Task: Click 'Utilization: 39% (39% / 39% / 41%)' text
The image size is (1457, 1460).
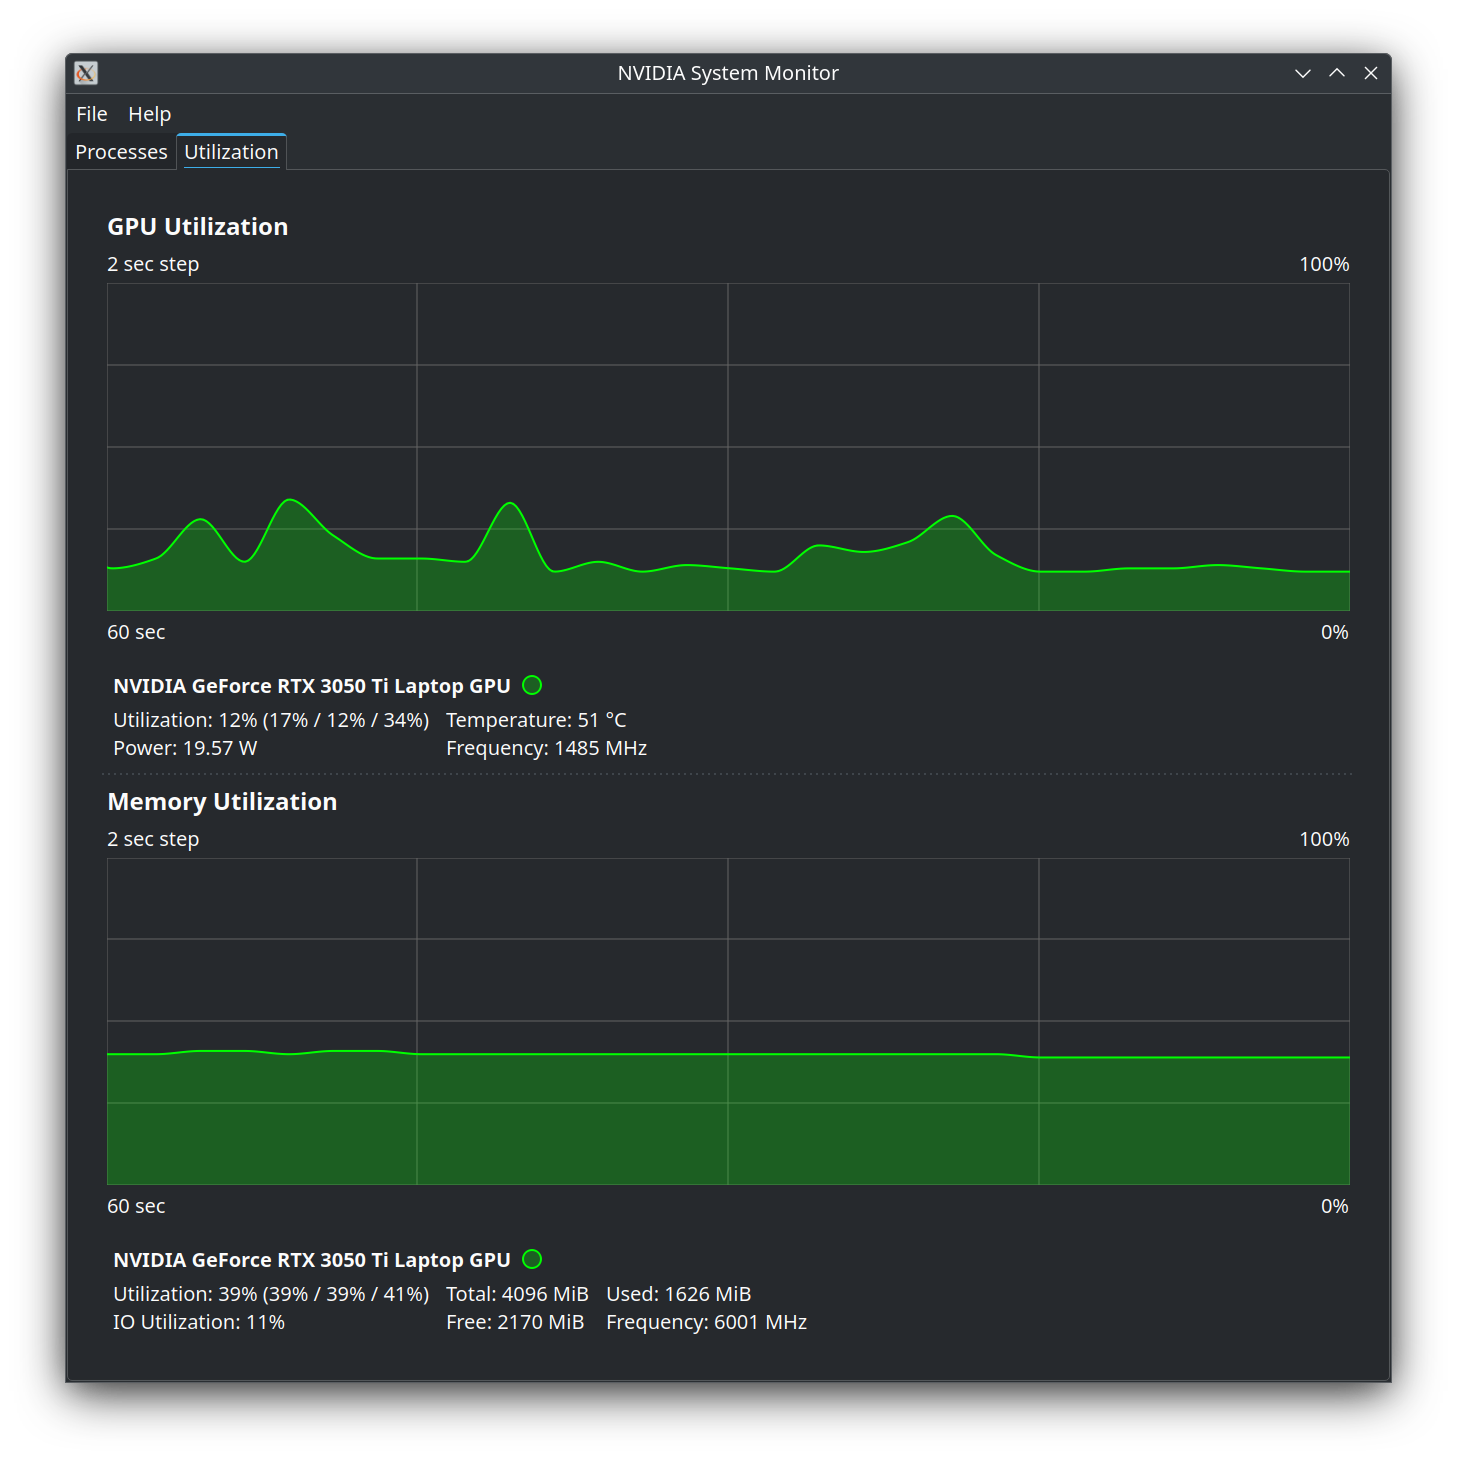Action: tap(271, 1294)
